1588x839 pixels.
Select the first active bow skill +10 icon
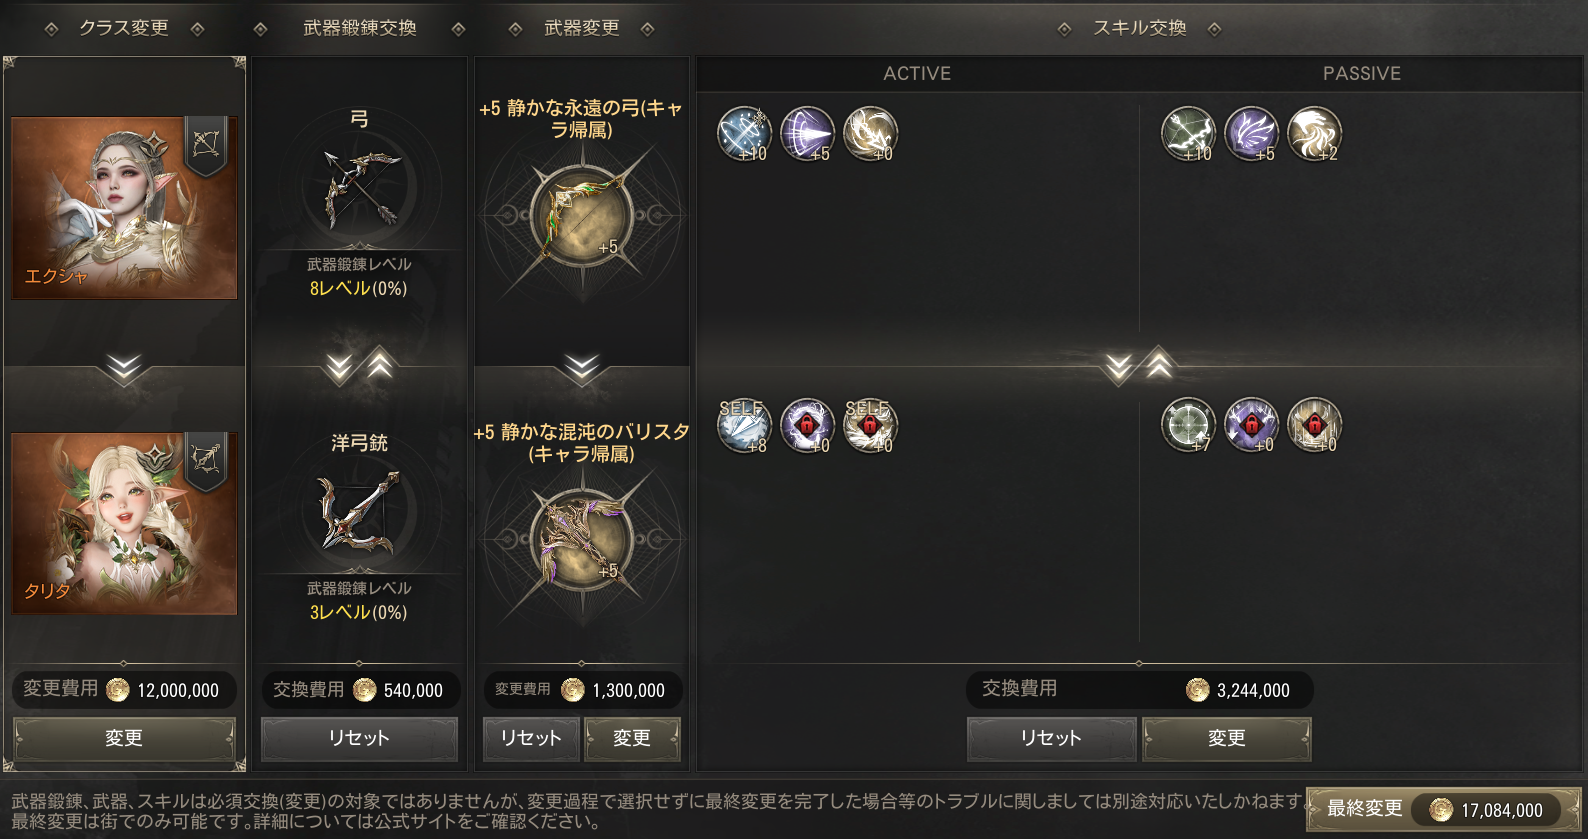point(744,134)
